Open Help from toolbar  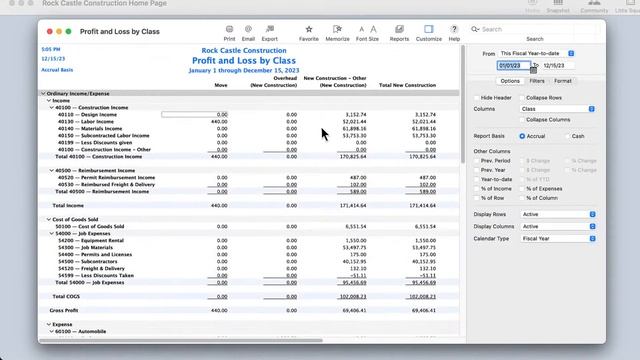tap(454, 33)
